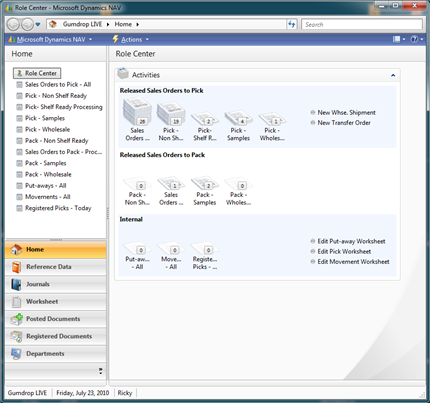Click the Edit Movement Worksheet link
This screenshot has height=403, width=430.
(353, 262)
